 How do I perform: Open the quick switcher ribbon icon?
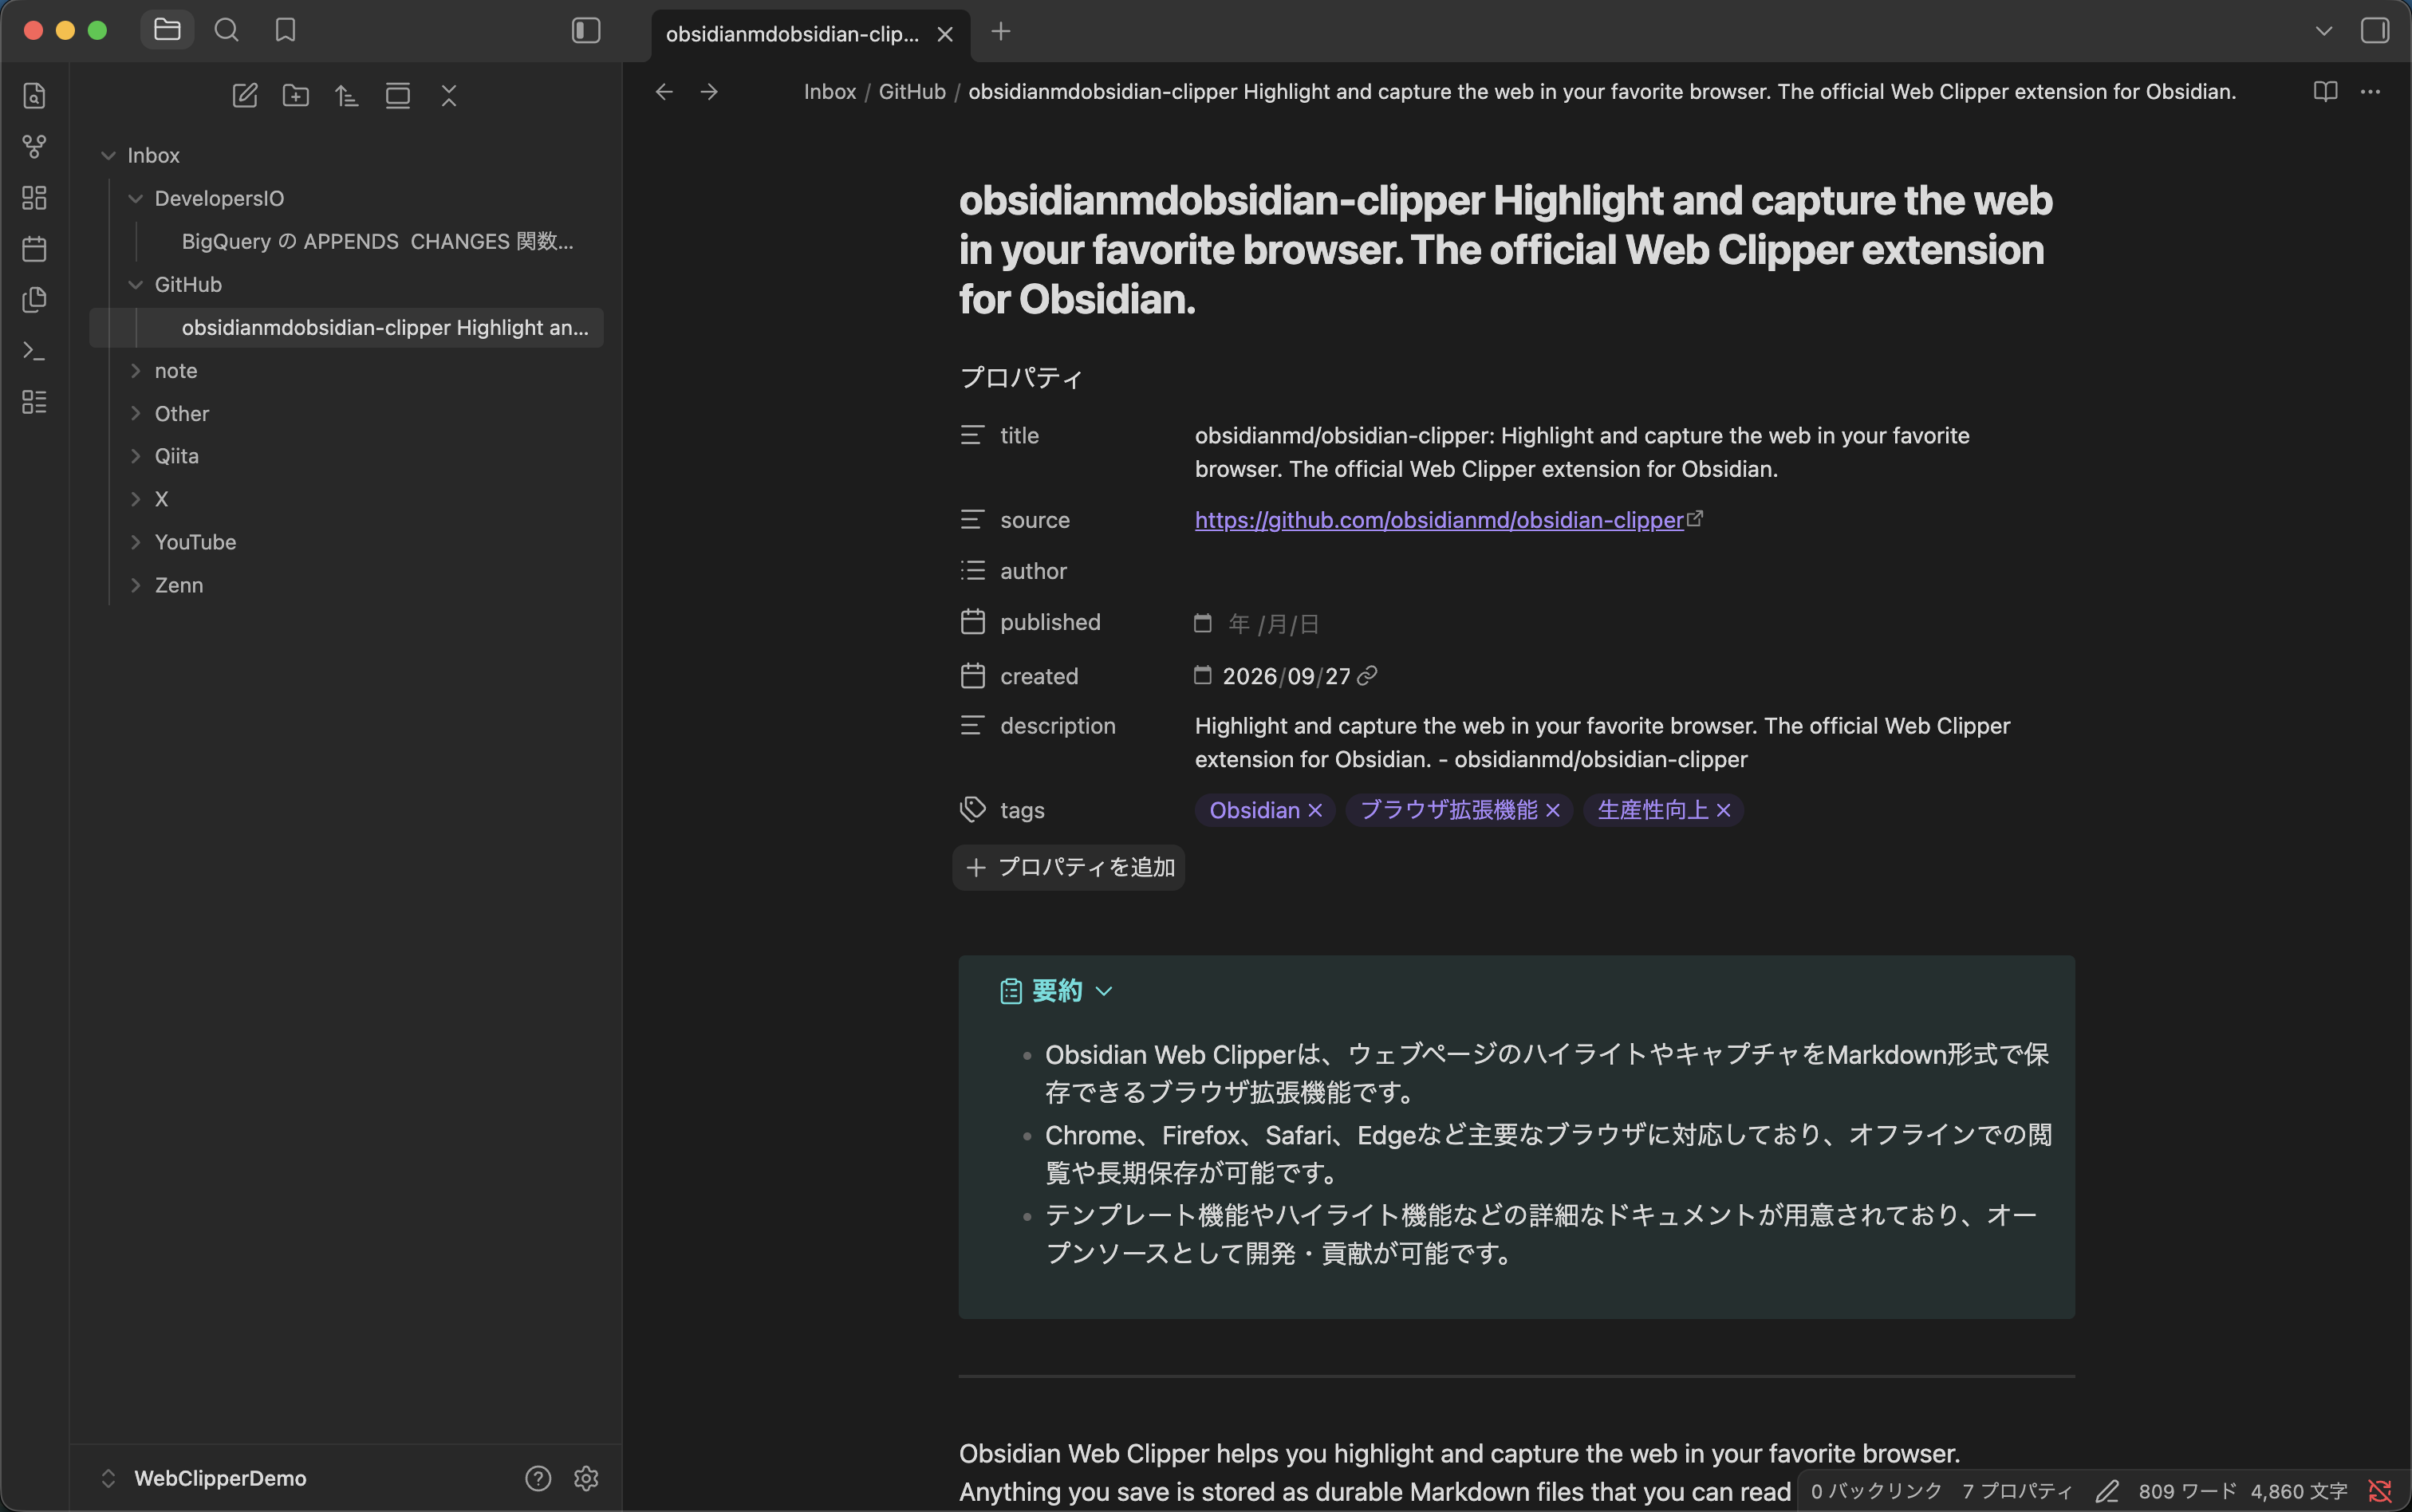34,96
